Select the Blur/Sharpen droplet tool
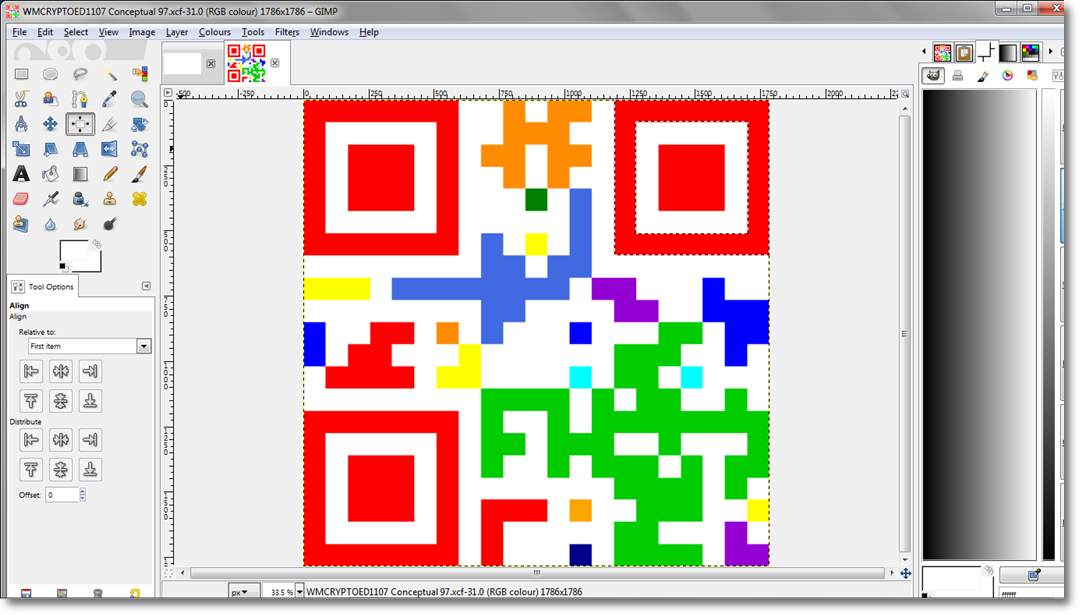 pyautogui.click(x=50, y=224)
